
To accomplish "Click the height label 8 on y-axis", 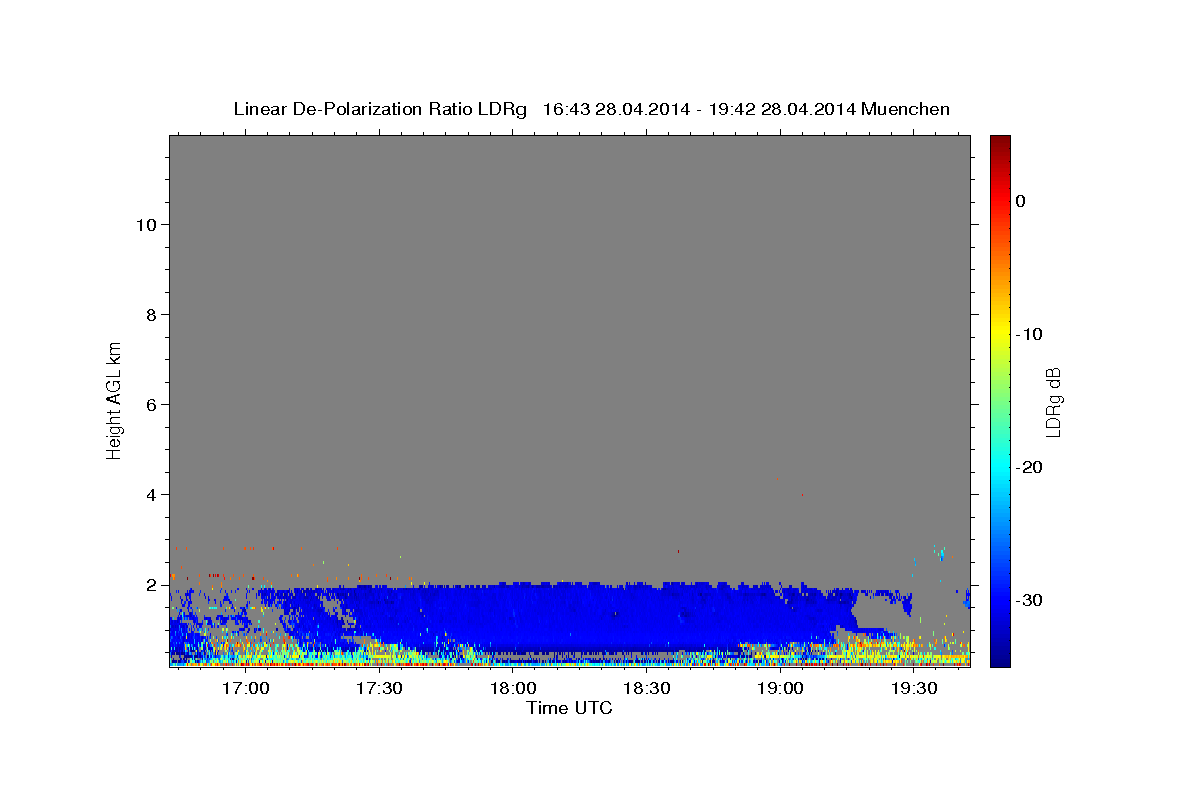I will coord(151,315).
